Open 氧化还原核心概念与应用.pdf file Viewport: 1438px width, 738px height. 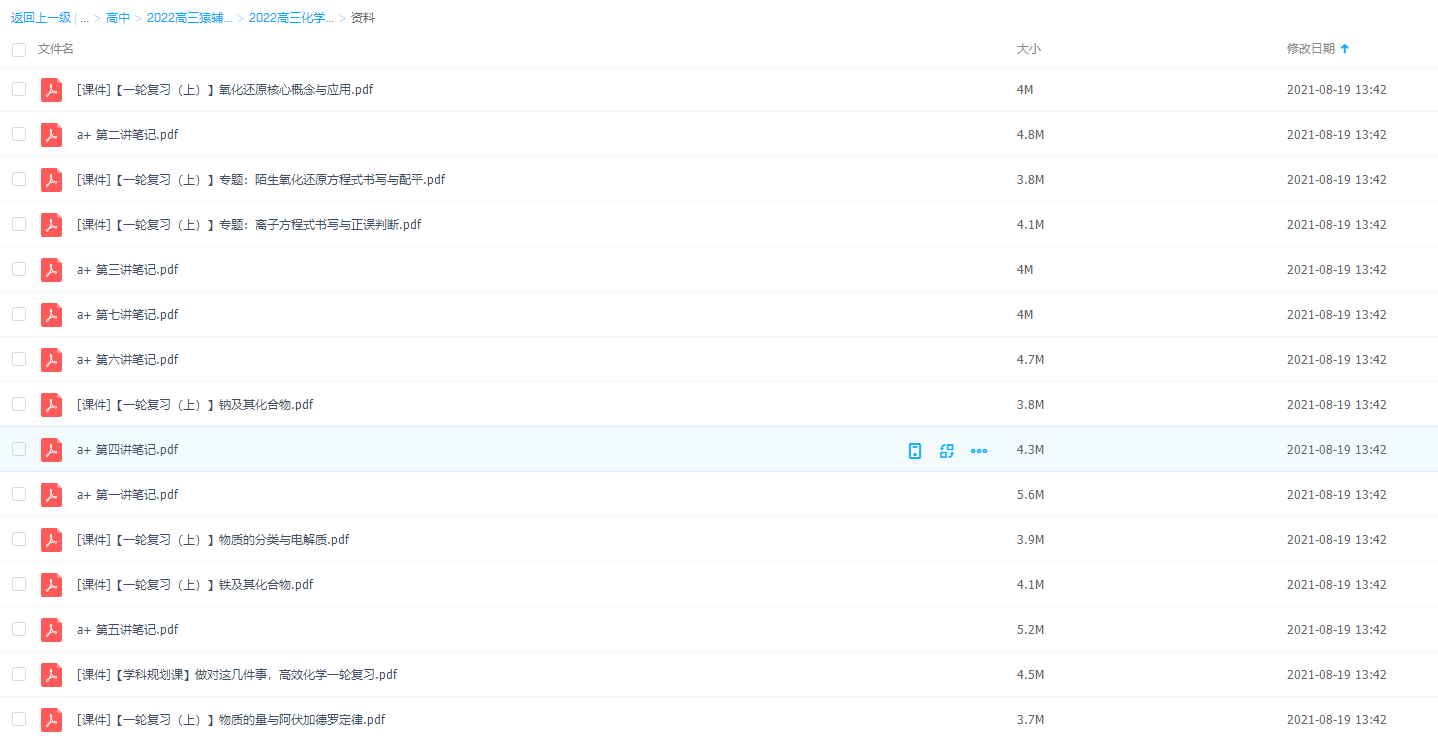coord(225,90)
